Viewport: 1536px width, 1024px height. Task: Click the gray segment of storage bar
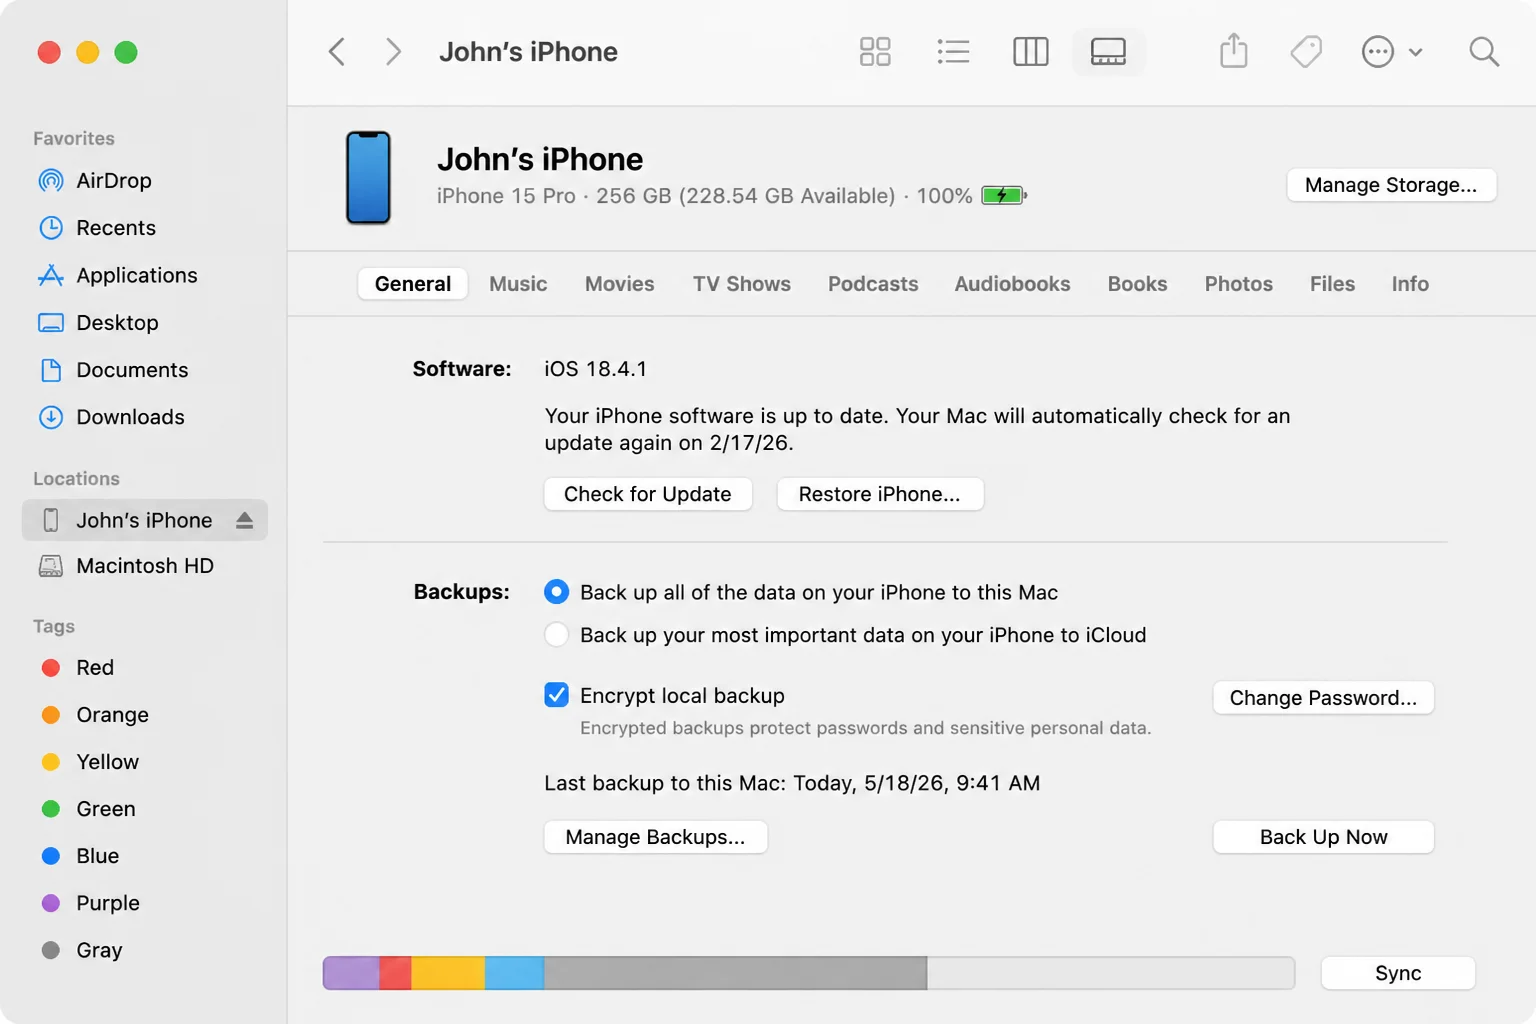[735, 973]
